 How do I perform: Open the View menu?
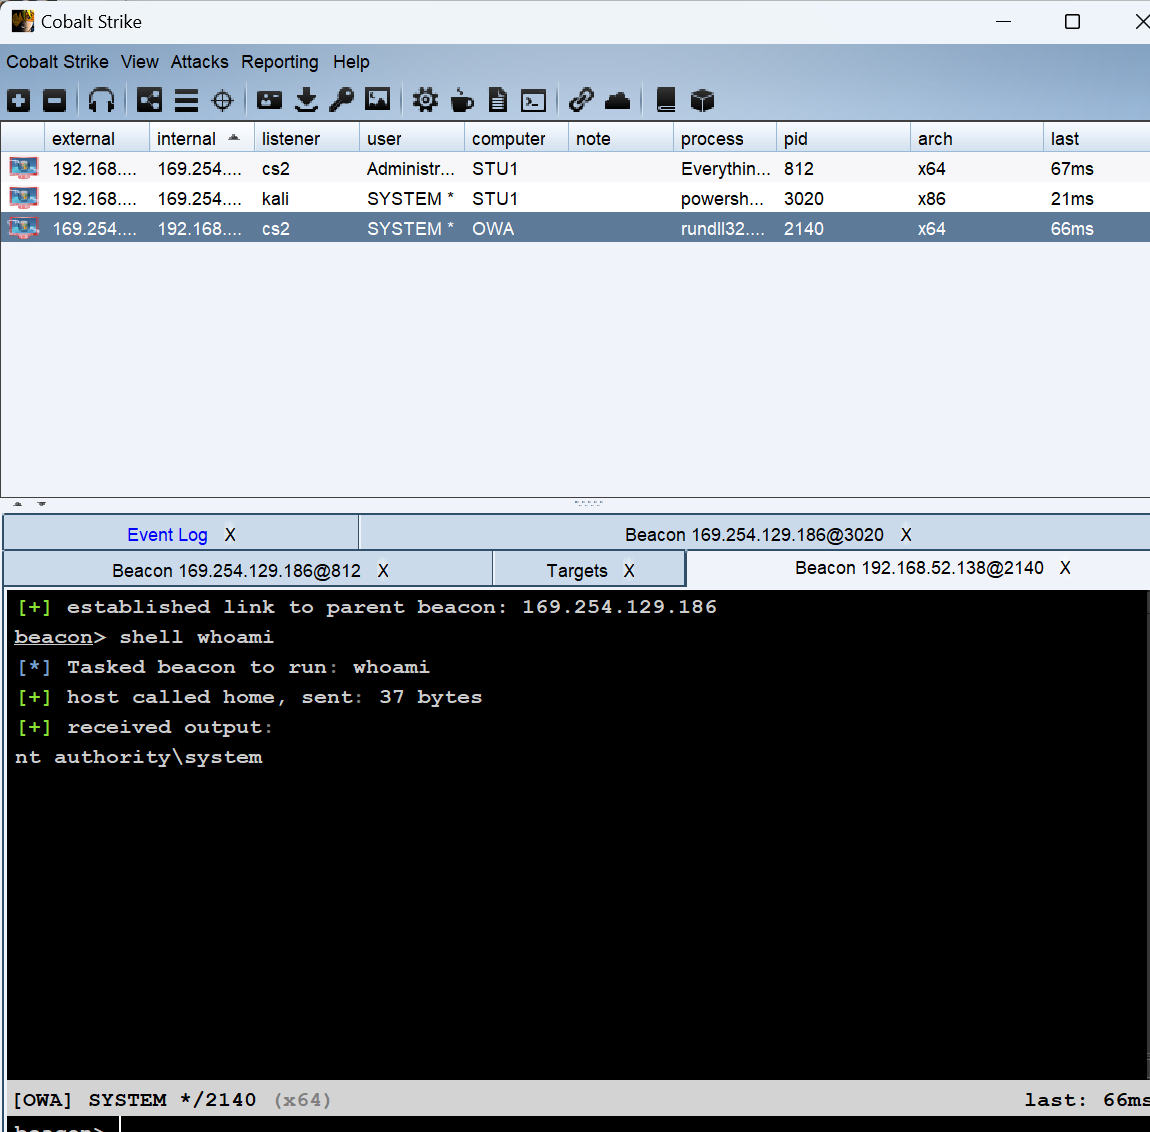(139, 62)
